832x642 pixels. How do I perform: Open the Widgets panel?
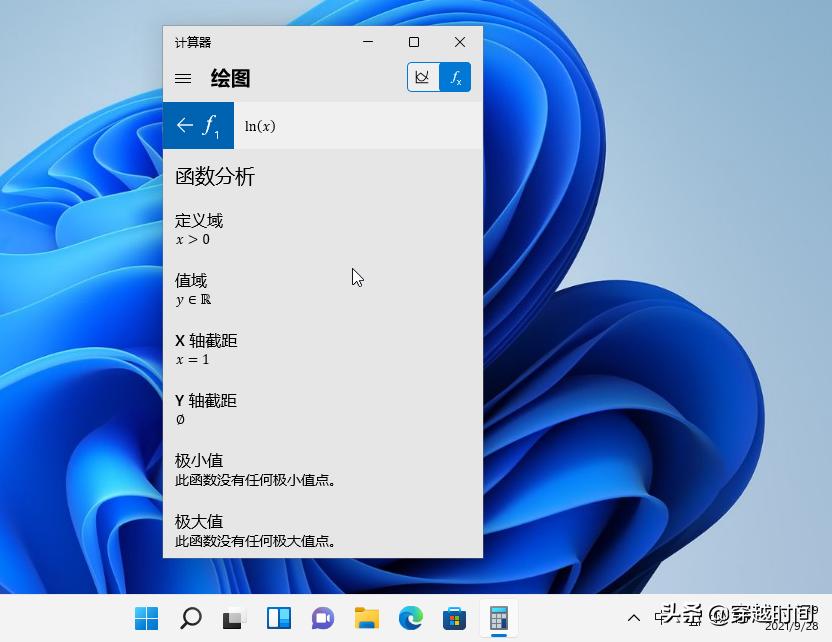pos(278,619)
